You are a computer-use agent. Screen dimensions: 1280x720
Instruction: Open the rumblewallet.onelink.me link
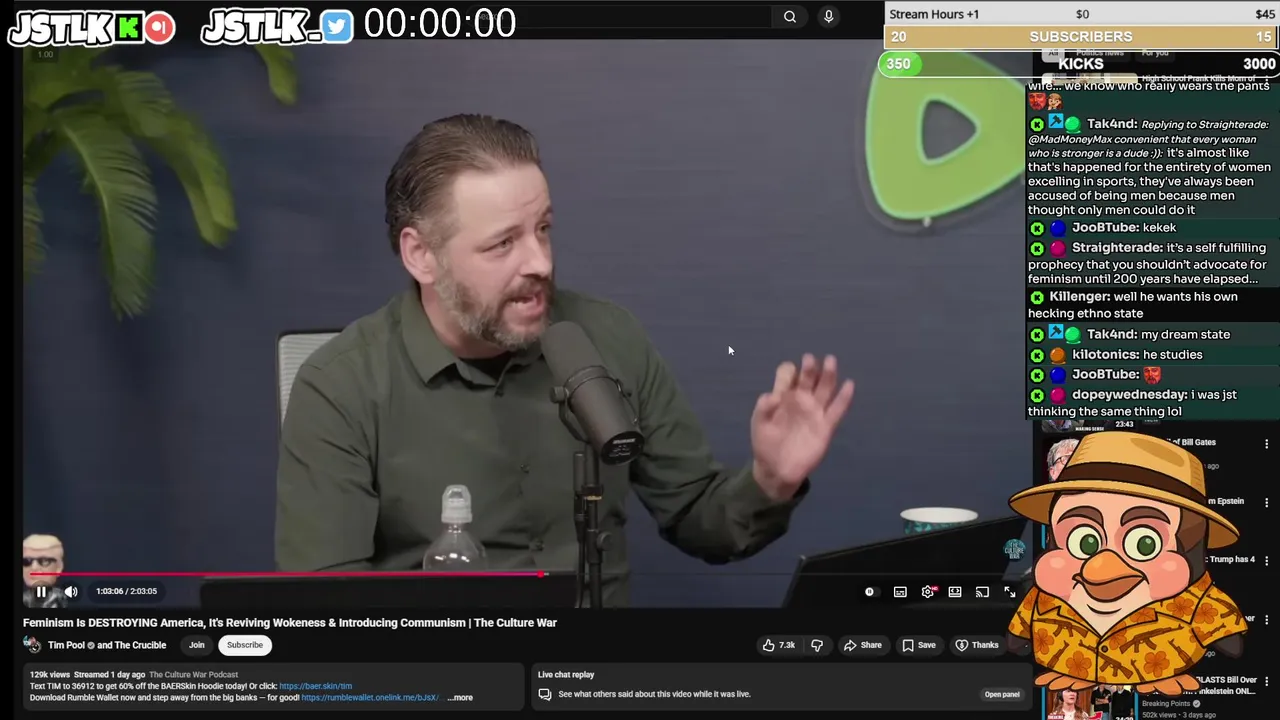coord(371,698)
